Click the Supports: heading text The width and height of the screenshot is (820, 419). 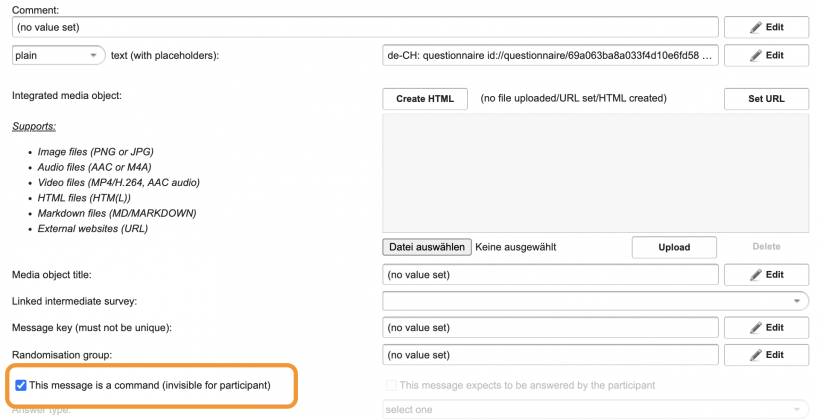click(34, 127)
